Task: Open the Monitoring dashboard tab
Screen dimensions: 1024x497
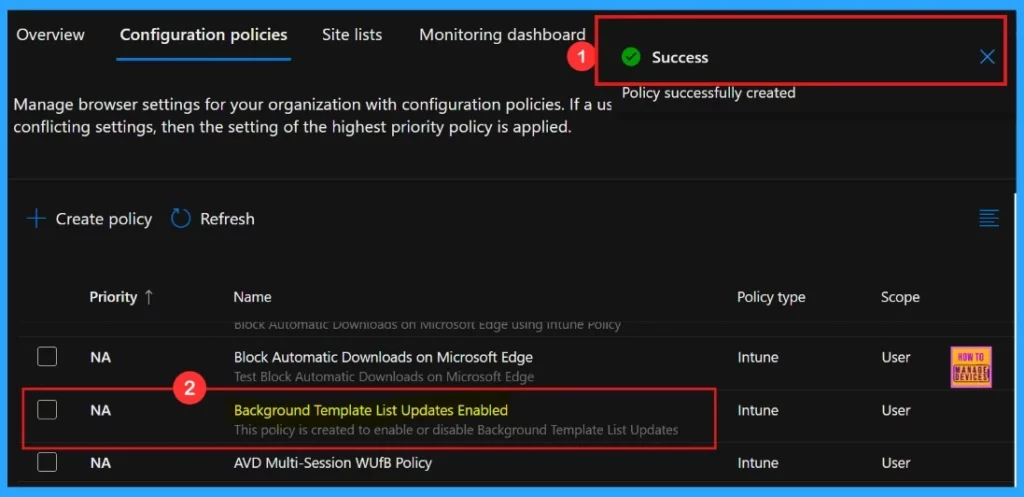Action: (502, 35)
